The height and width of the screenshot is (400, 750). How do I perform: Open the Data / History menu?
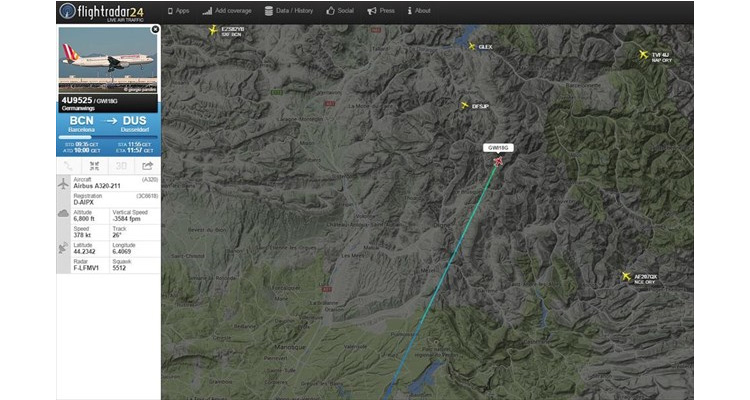(289, 11)
